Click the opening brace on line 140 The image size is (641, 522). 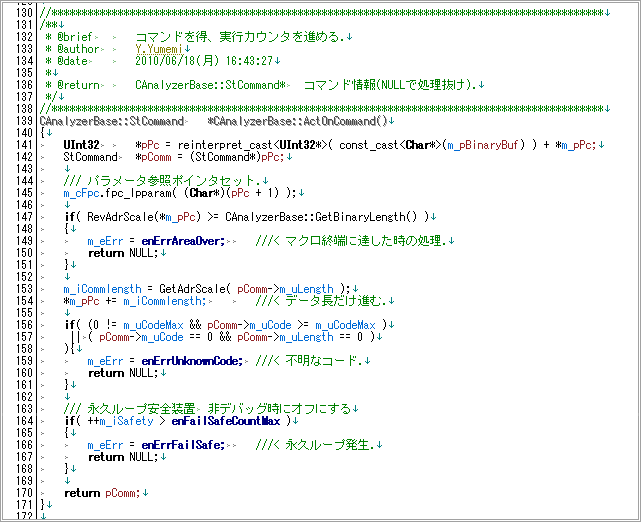point(43,133)
